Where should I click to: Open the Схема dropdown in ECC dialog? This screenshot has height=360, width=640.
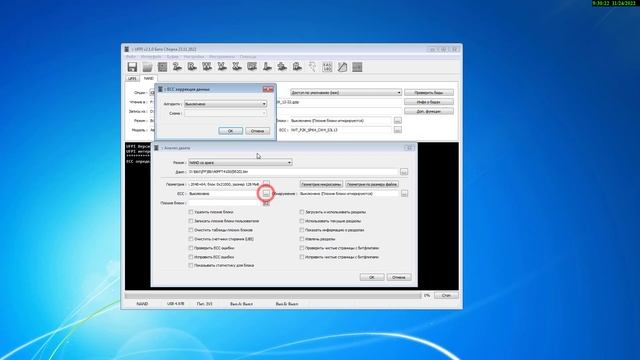pos(225,113)
